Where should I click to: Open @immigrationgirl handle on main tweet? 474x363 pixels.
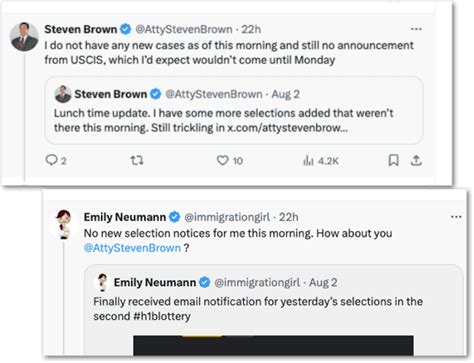227,217
